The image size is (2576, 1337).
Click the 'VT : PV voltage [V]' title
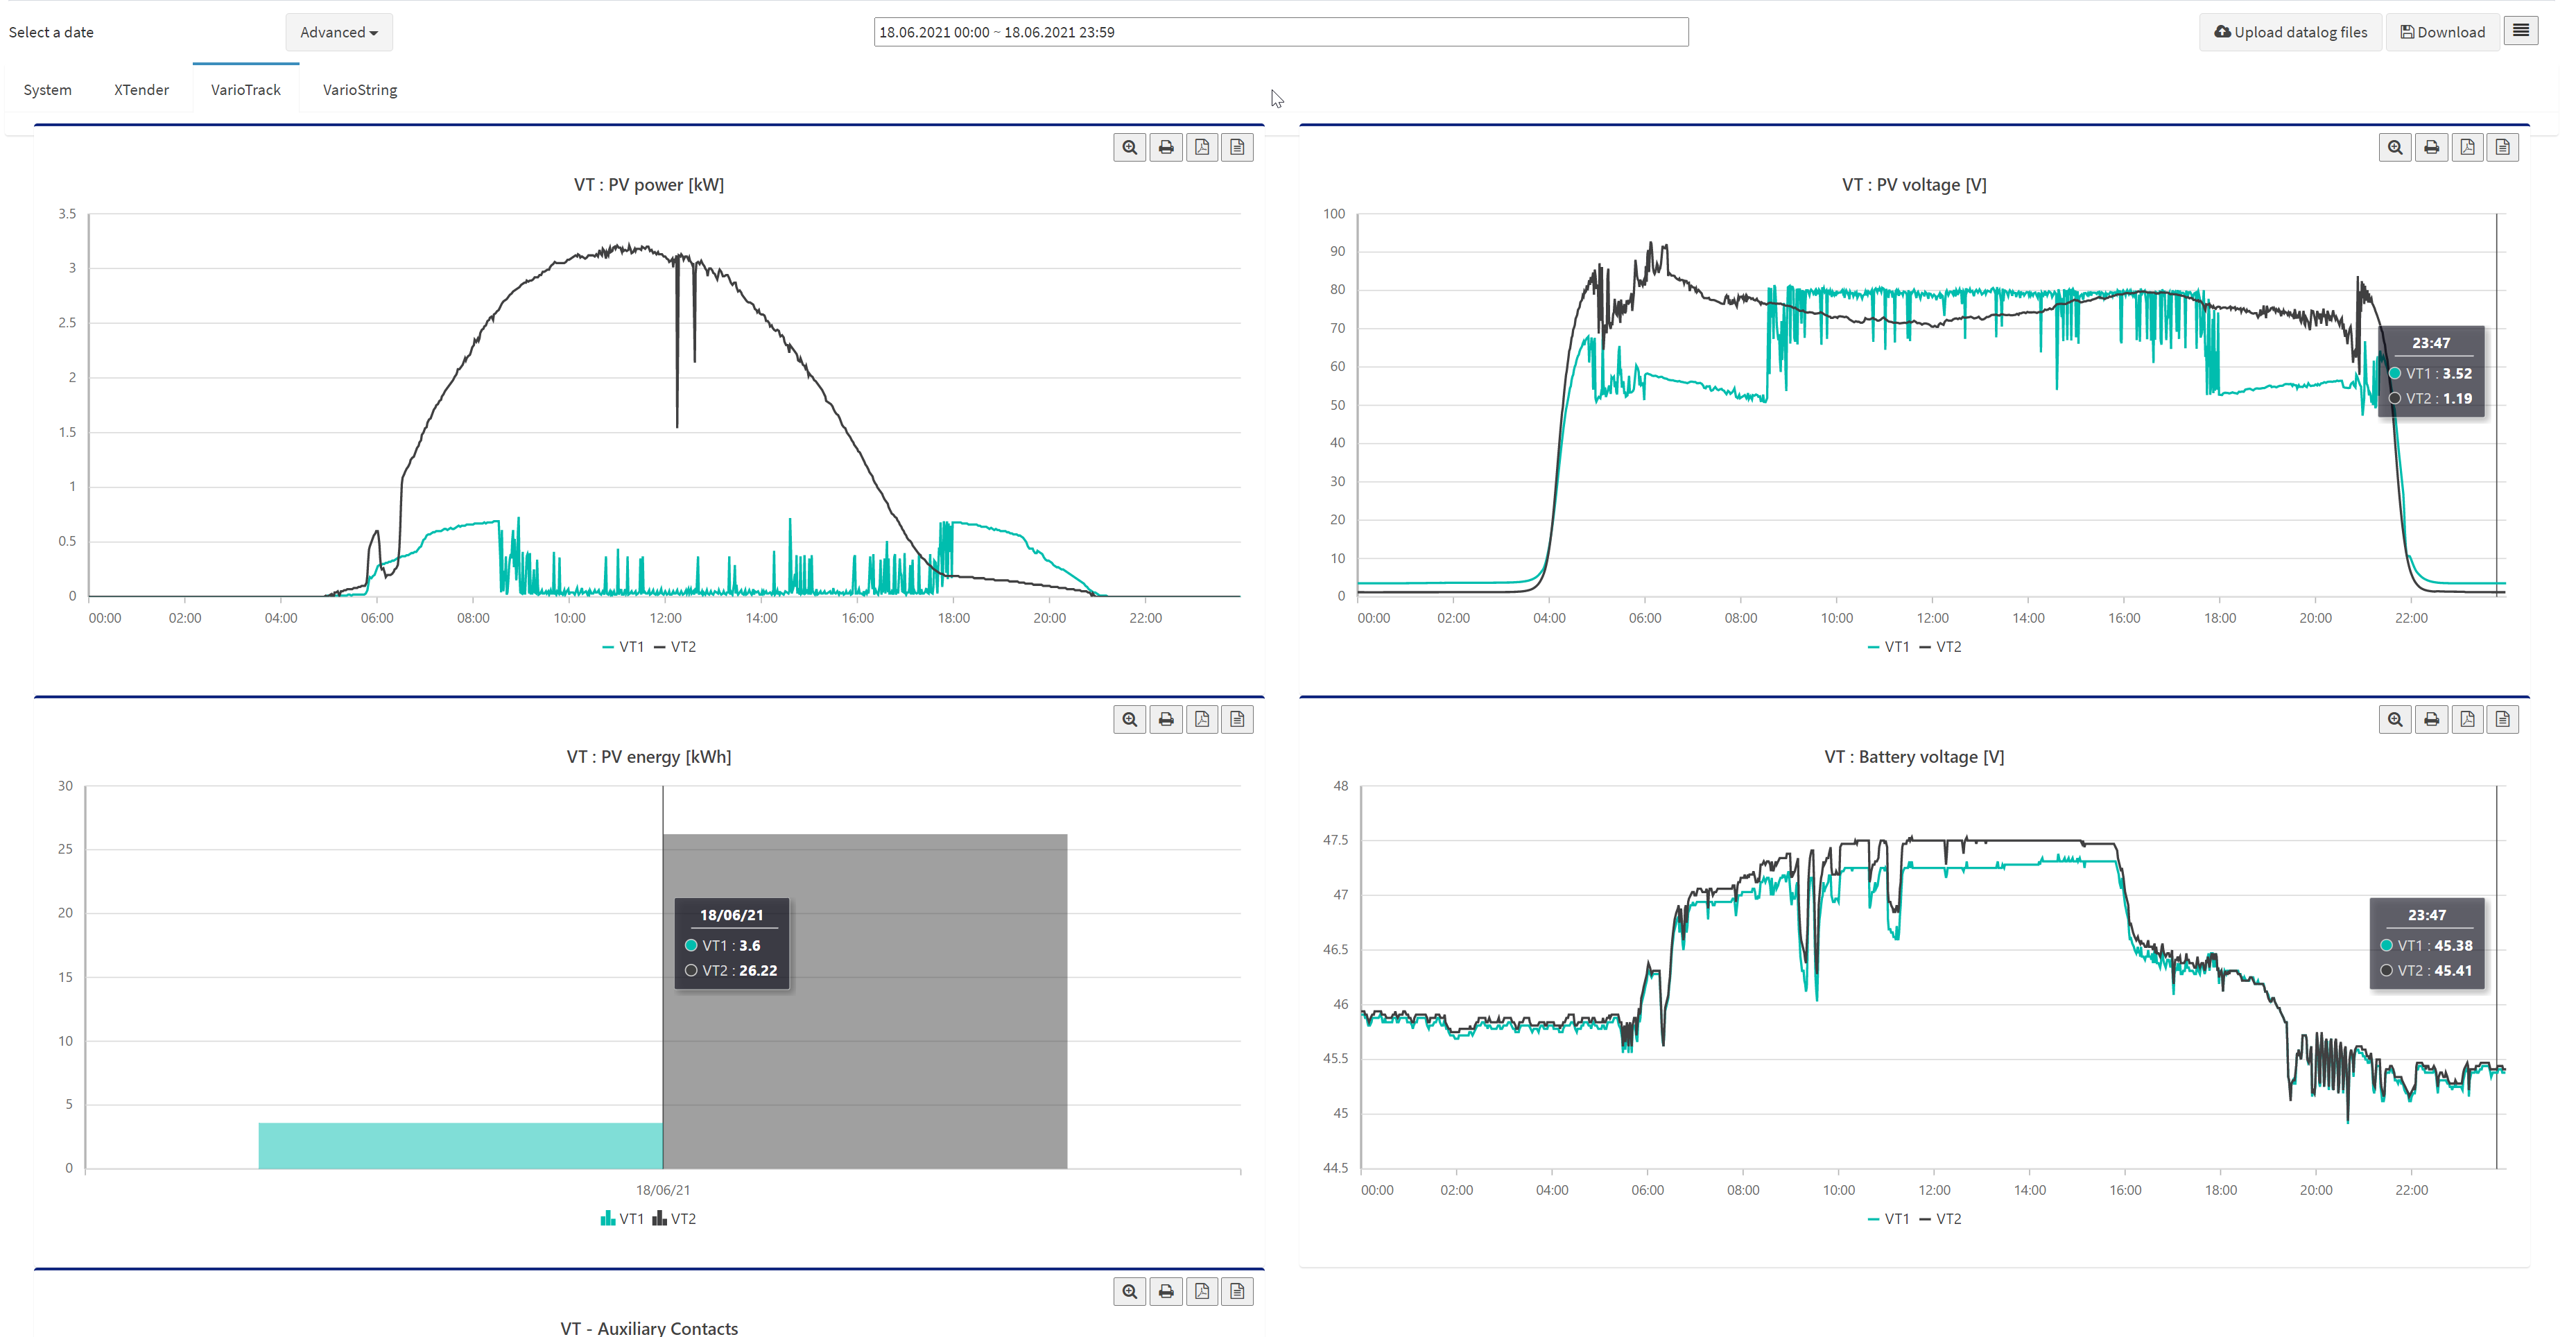click(x=1914, y=185)
